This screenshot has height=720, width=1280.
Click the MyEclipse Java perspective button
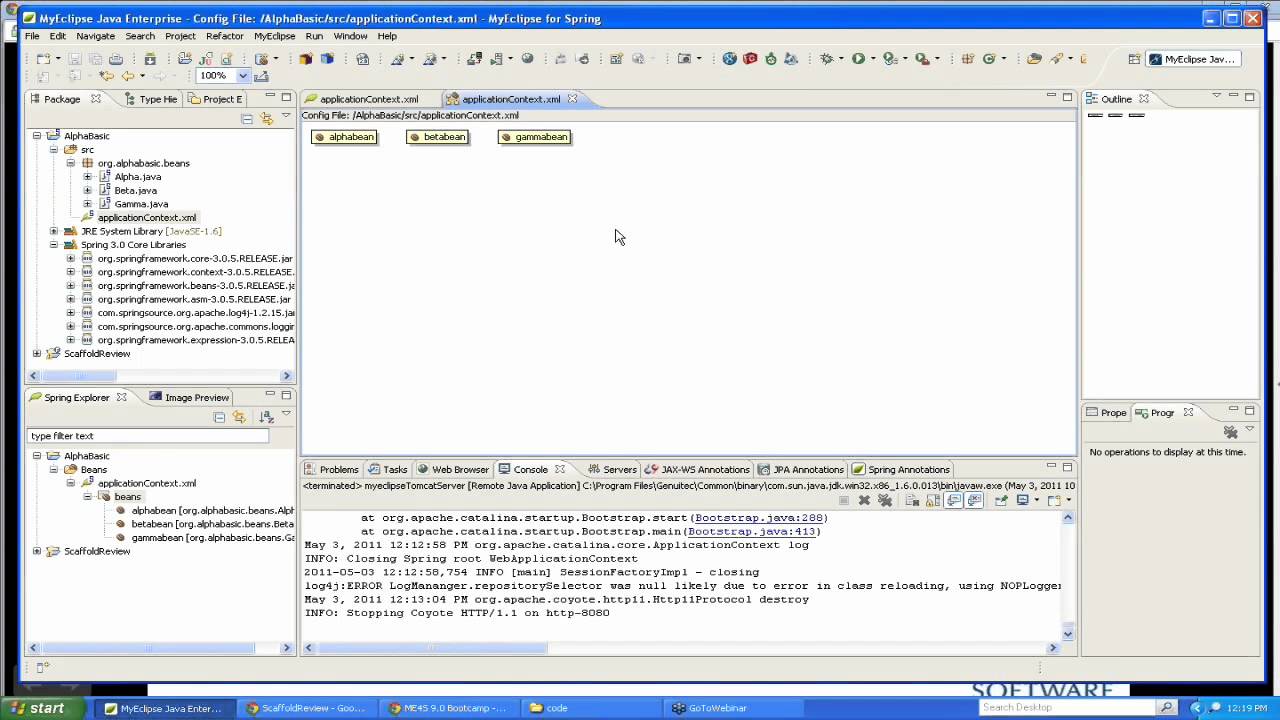point(1192,59)
